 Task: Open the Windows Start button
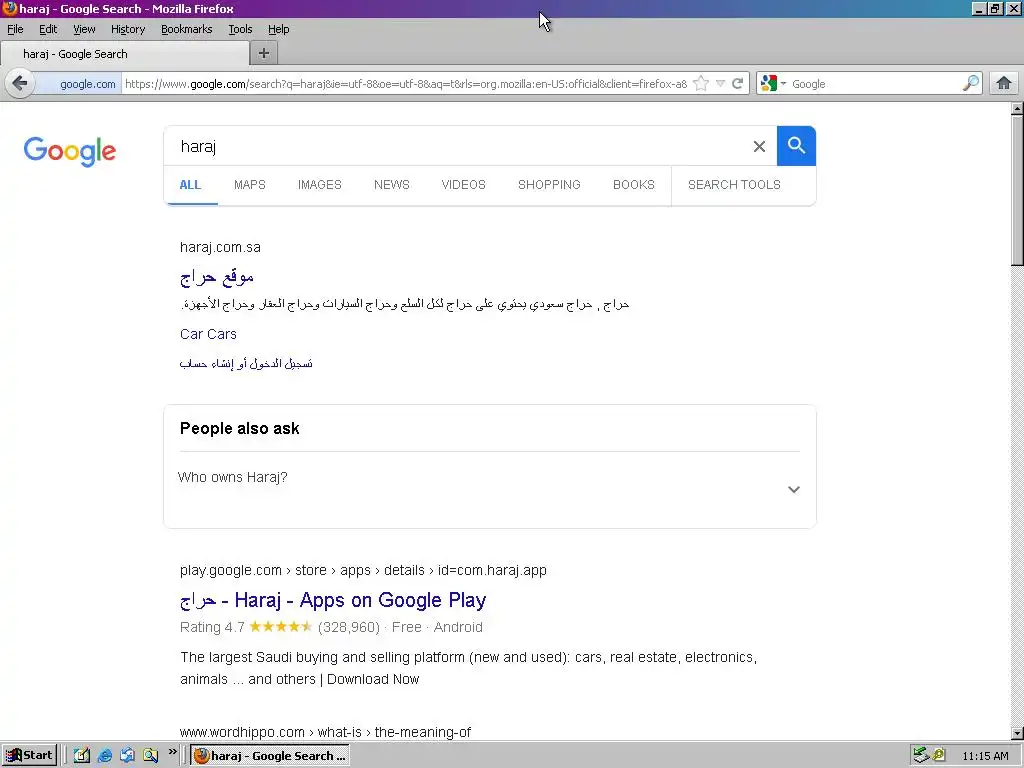29,756
